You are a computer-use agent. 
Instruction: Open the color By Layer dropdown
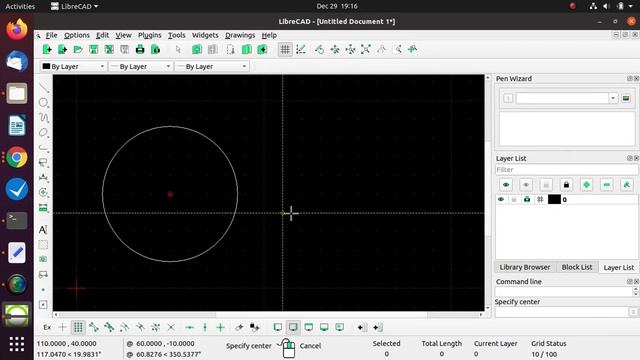point(73,66)
